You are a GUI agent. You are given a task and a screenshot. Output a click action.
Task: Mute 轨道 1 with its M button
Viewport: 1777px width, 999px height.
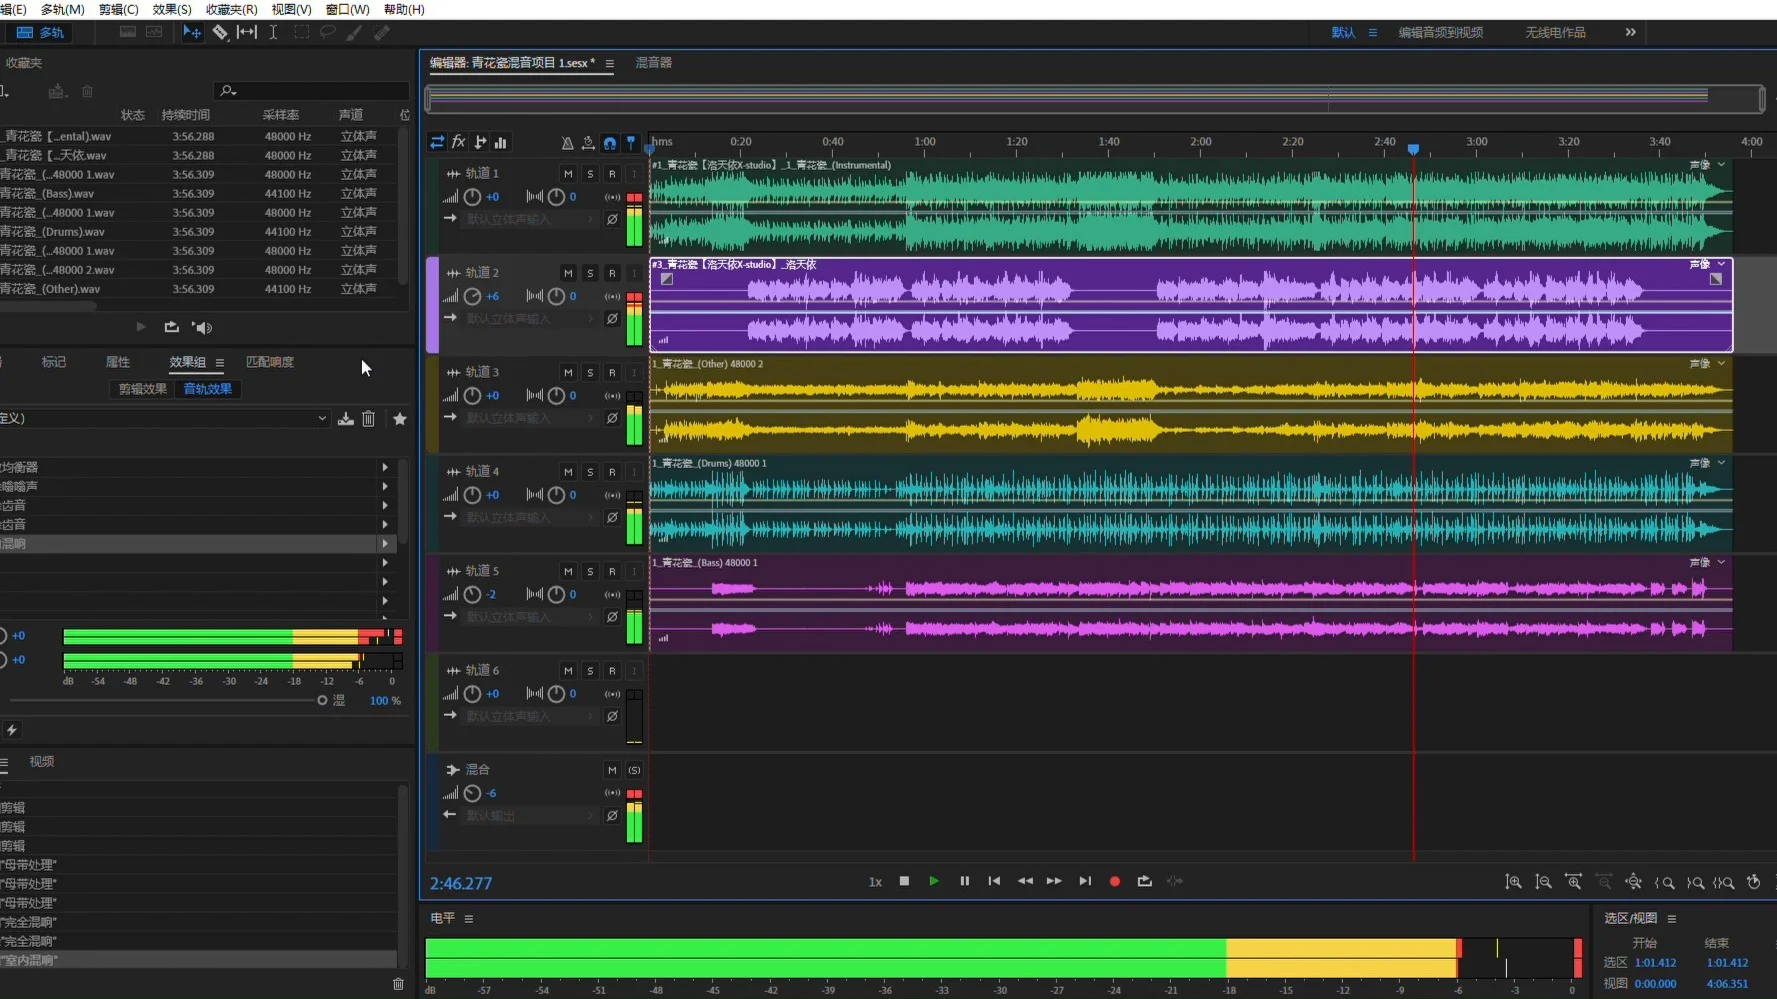click(568, 174)
